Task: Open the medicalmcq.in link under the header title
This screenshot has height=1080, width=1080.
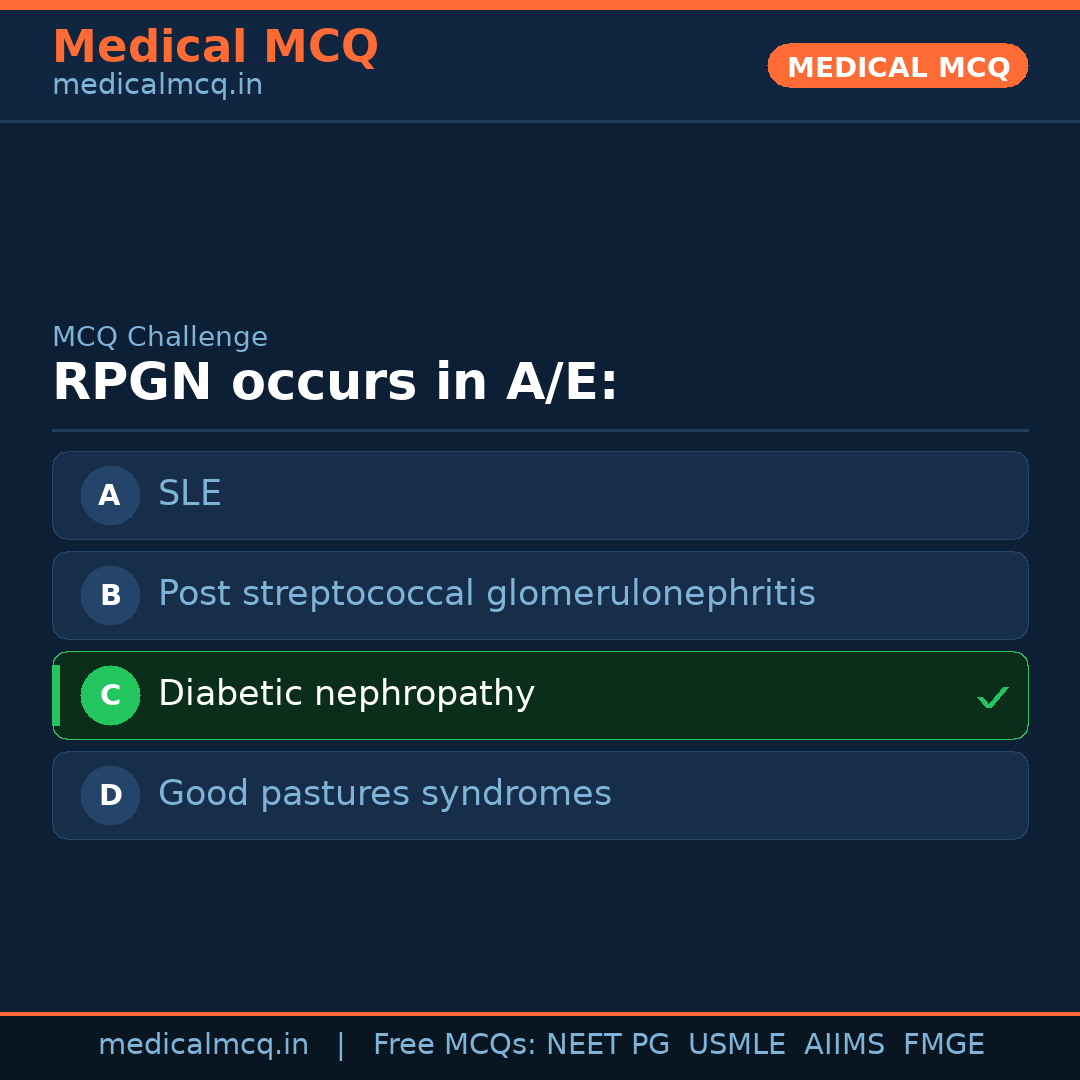Action: (157, 86)
